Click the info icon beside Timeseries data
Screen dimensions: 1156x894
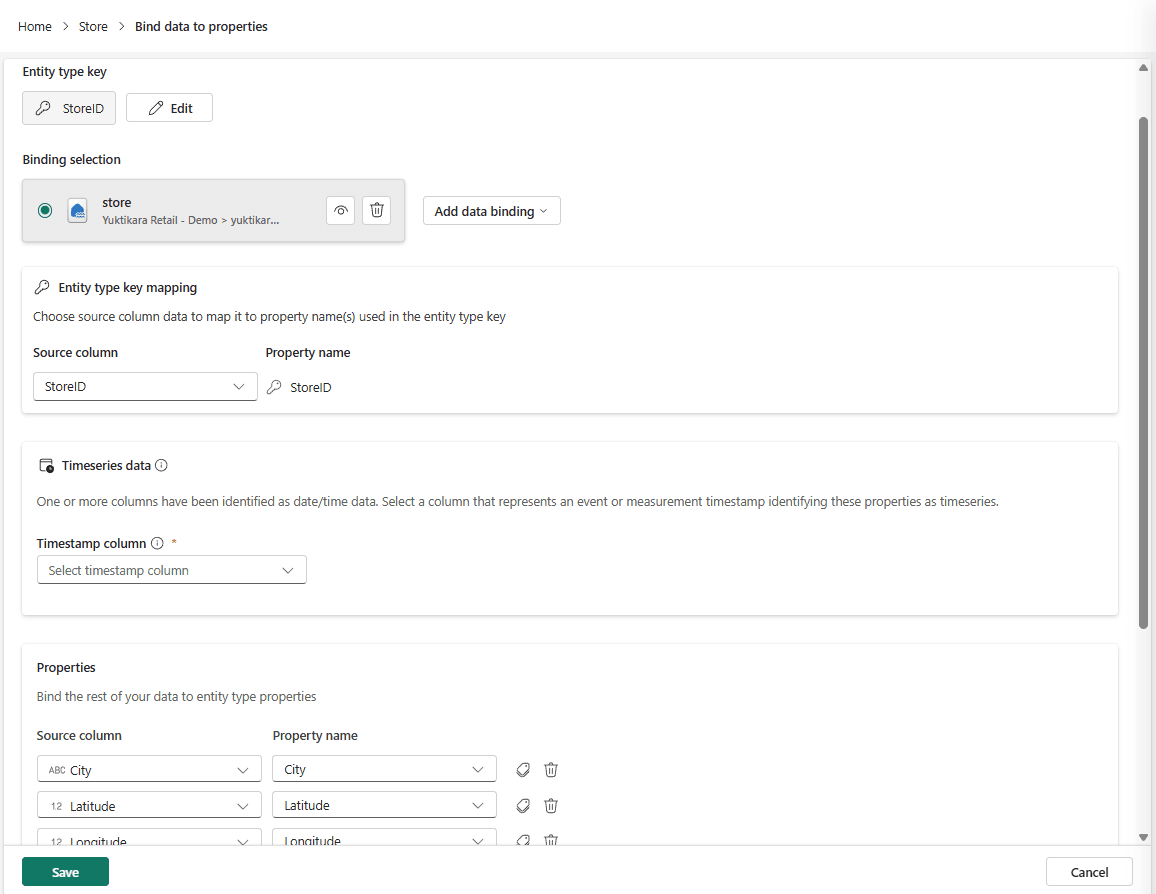[161, 466]
